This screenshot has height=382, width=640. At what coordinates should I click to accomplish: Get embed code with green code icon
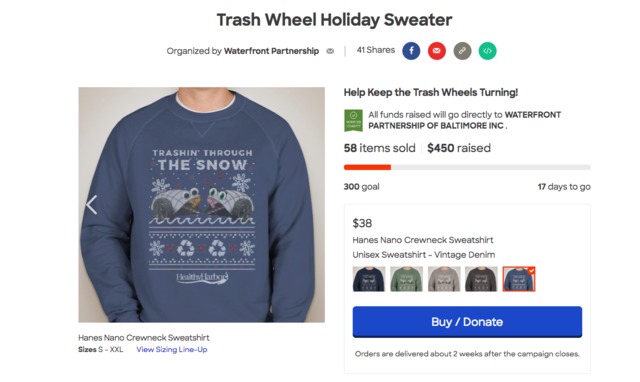click(487, 51)
